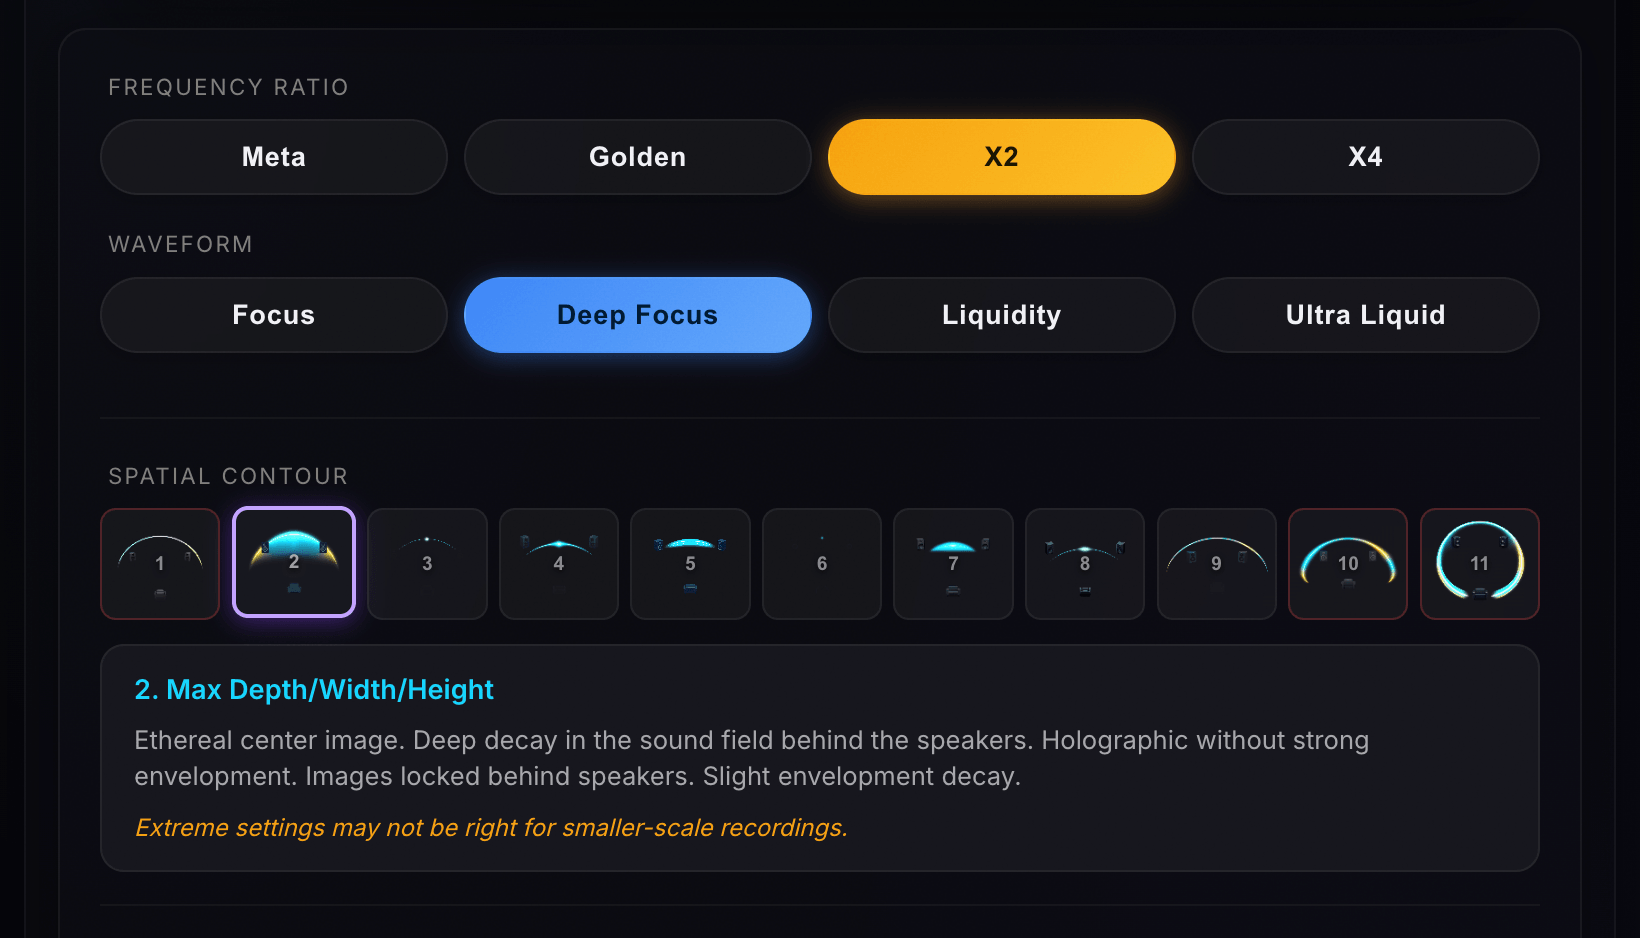This screenshot has width=1640, height=938.
Task: Pick the circular contour preset 11
Action: tap(1480, 564)
